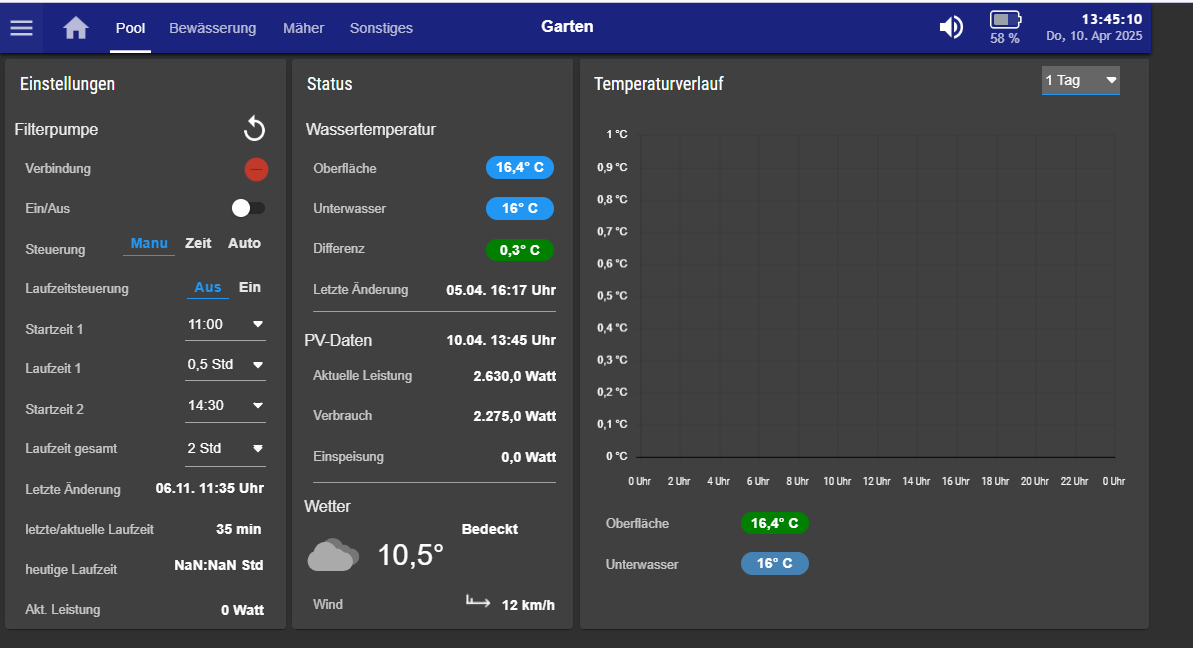Open the hamburger menu
The image size is (1193, 648).
(x=21, y=28)
